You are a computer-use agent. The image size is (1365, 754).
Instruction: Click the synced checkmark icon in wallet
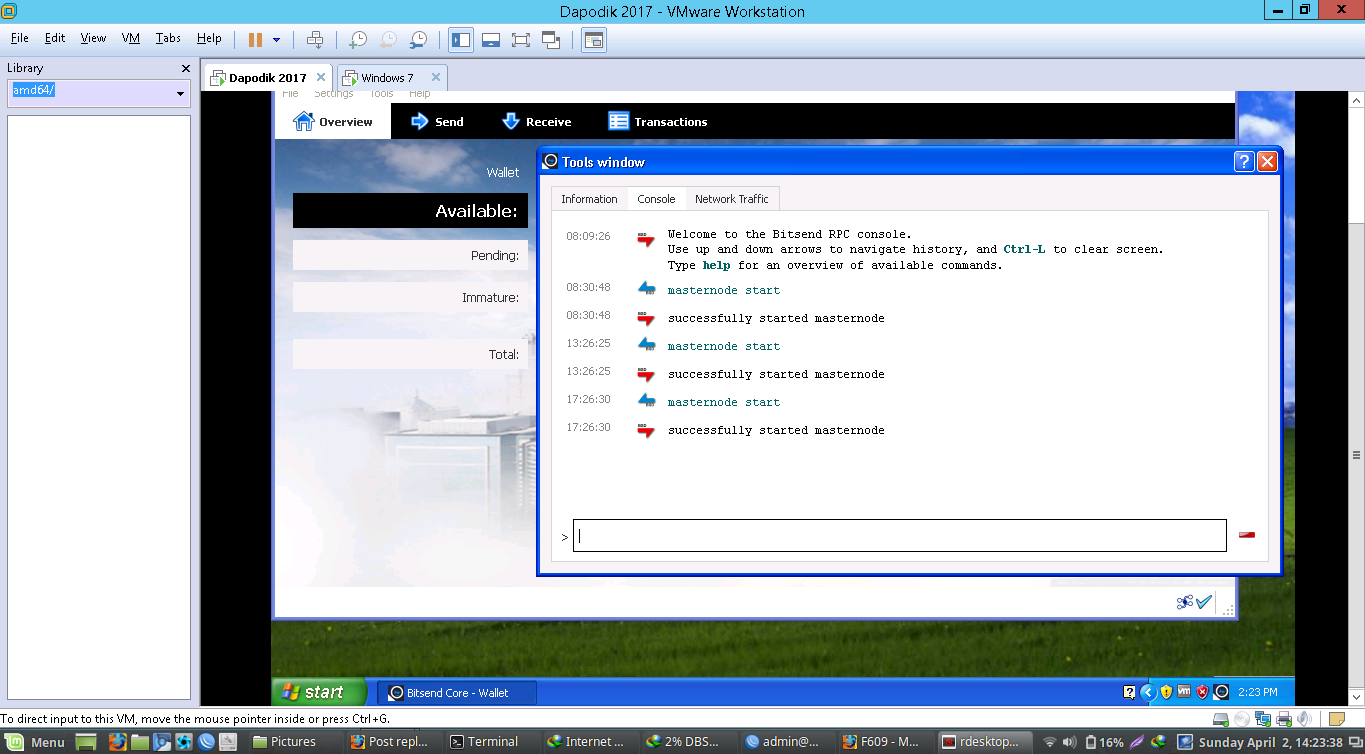click(1204, 602)
